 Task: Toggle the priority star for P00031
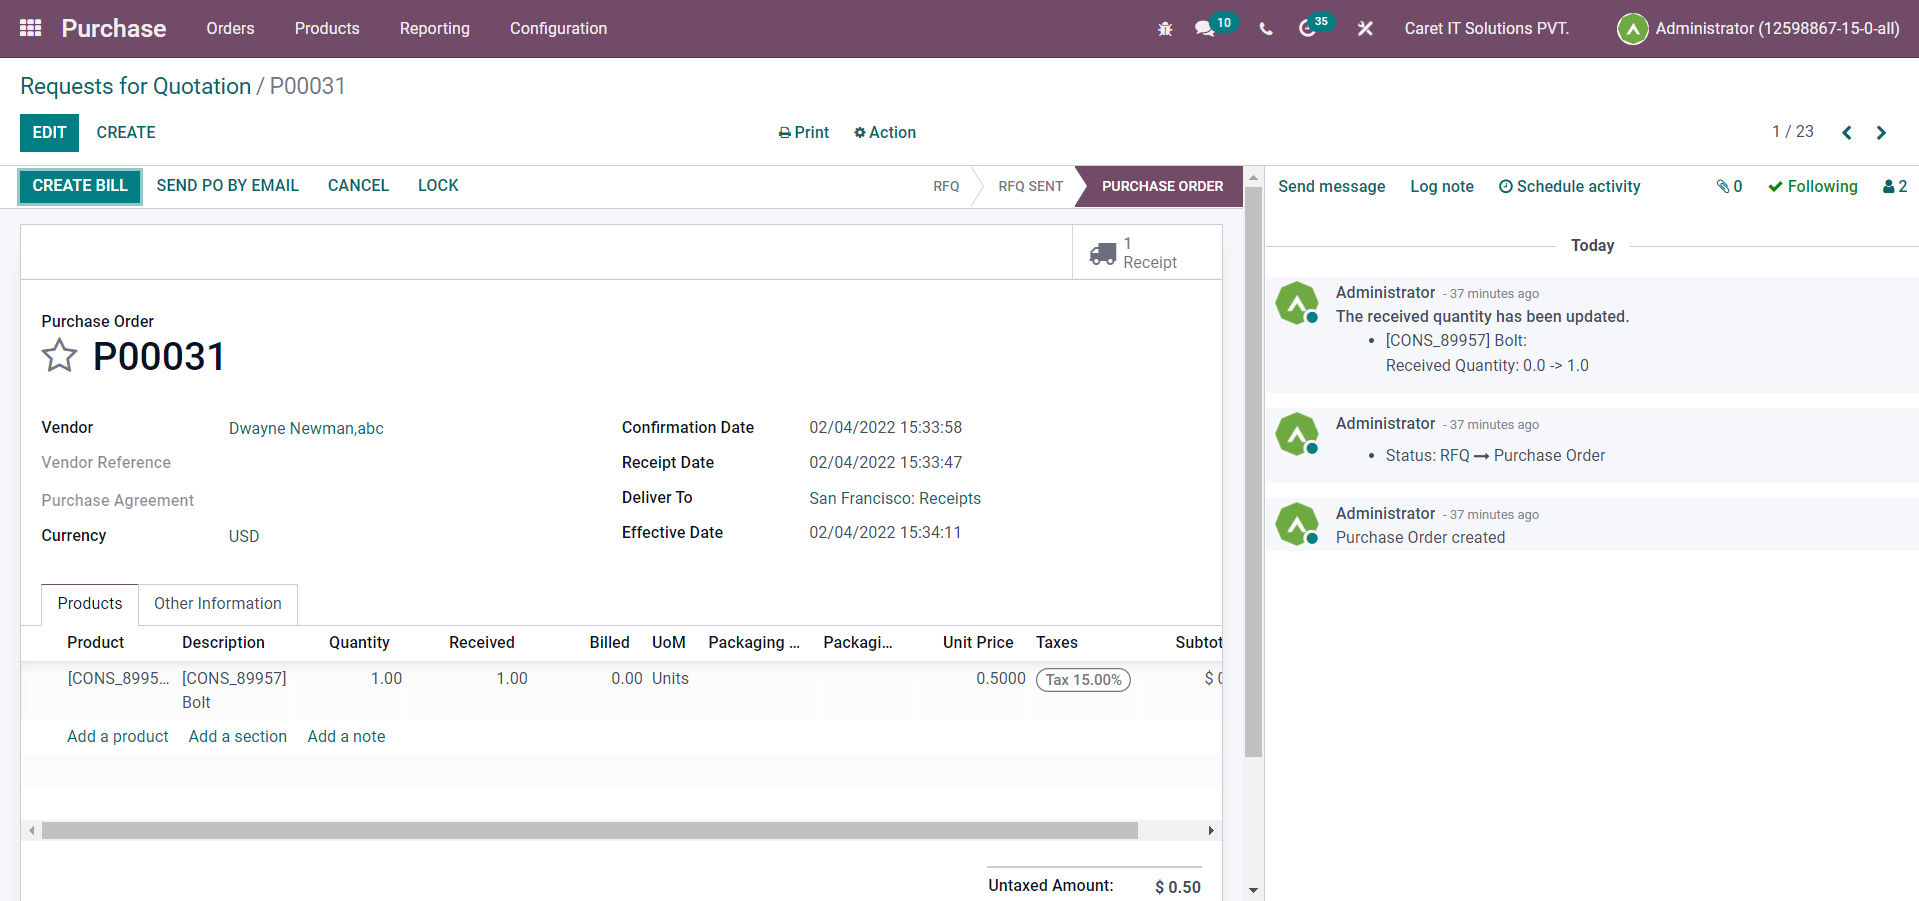(x=59, y=356)
